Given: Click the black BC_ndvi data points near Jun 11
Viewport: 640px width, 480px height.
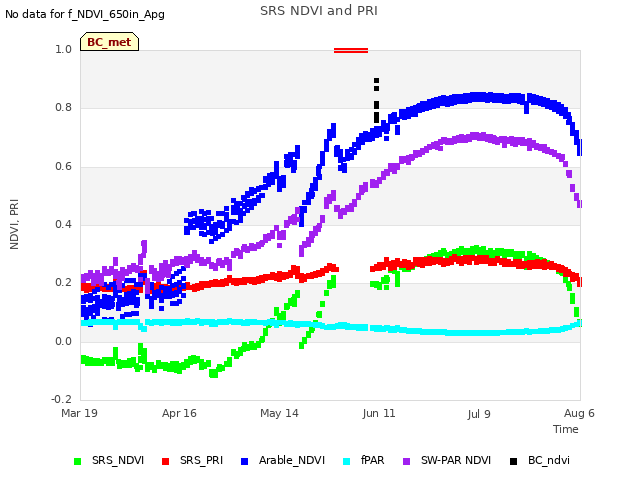Looking at the screenshot, I should click(376, 100).
